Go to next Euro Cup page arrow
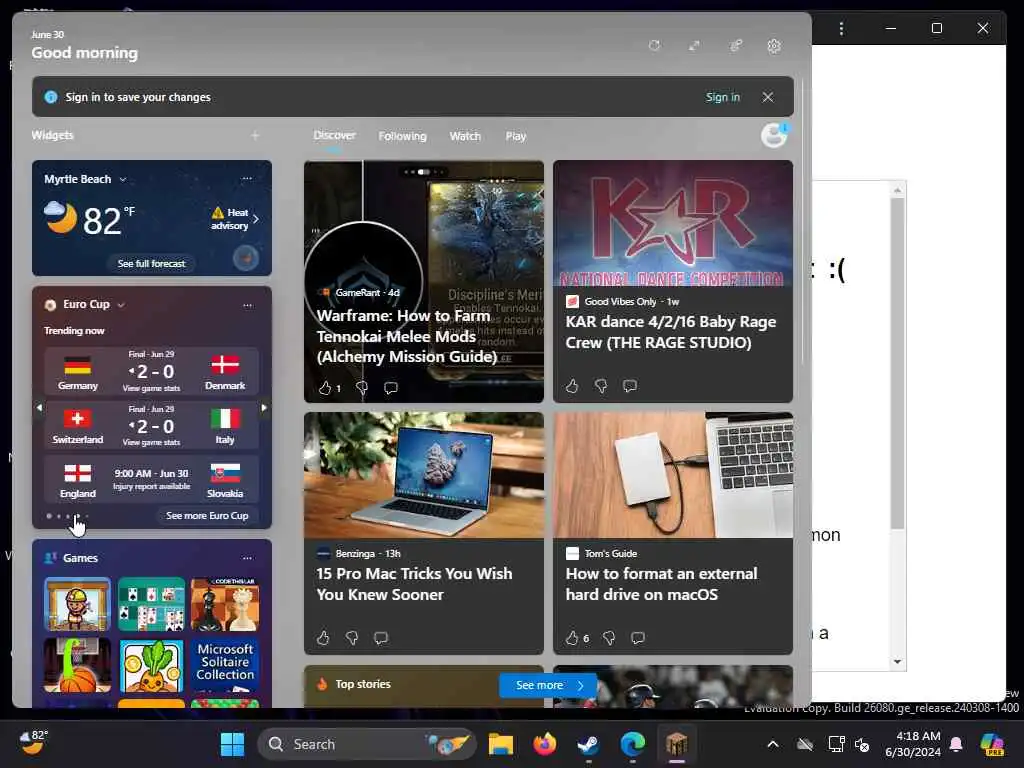 pyautogui.click(x=264, y=408)
